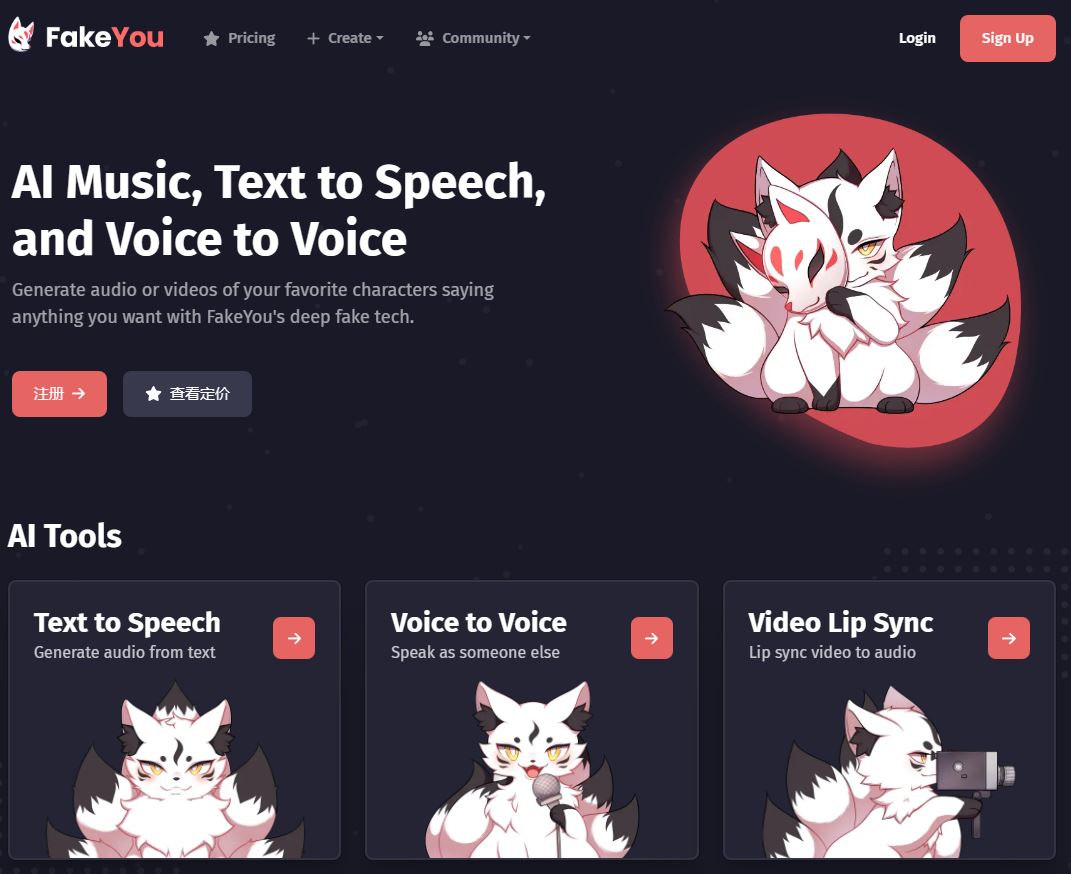Click the FakeYou brand name text
The height and width of the screenshot is (874, 1071).
(105, 37)
